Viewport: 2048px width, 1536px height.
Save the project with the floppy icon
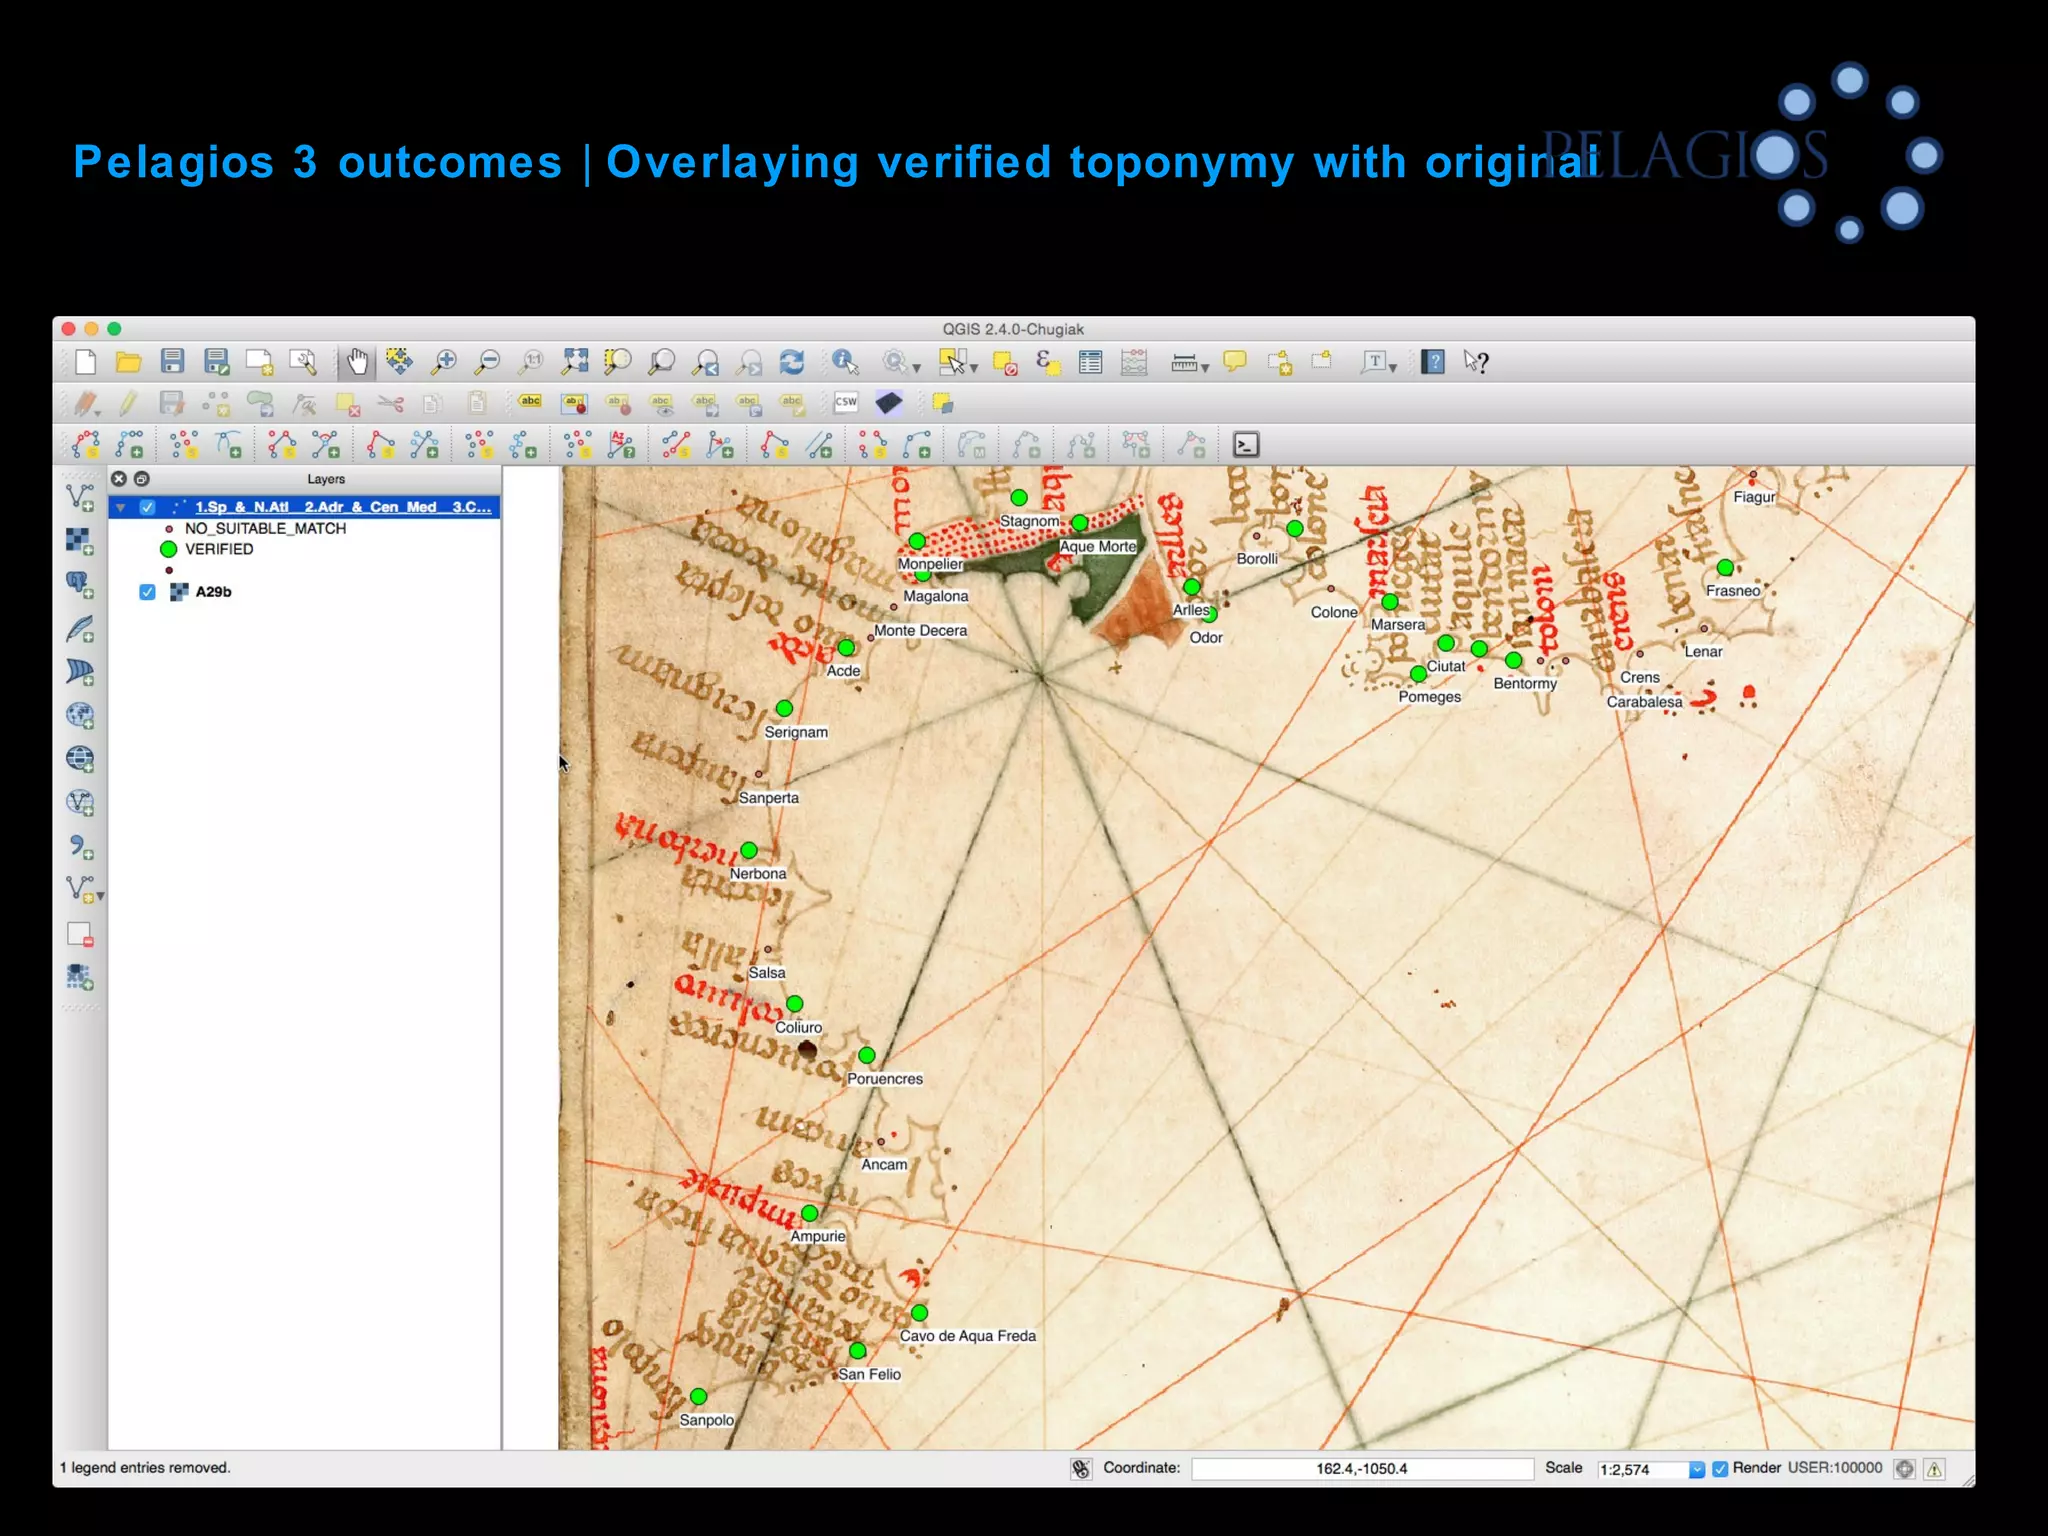[x=173, y=362]
